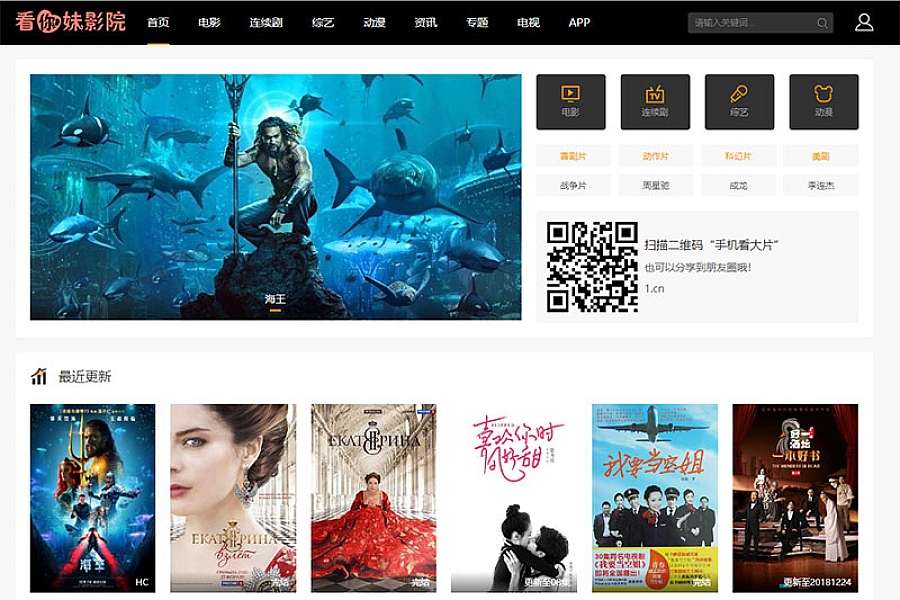Select the 科幻片 genre tag
The width and height of the screenshot is (900, 600).
[738, 156]
